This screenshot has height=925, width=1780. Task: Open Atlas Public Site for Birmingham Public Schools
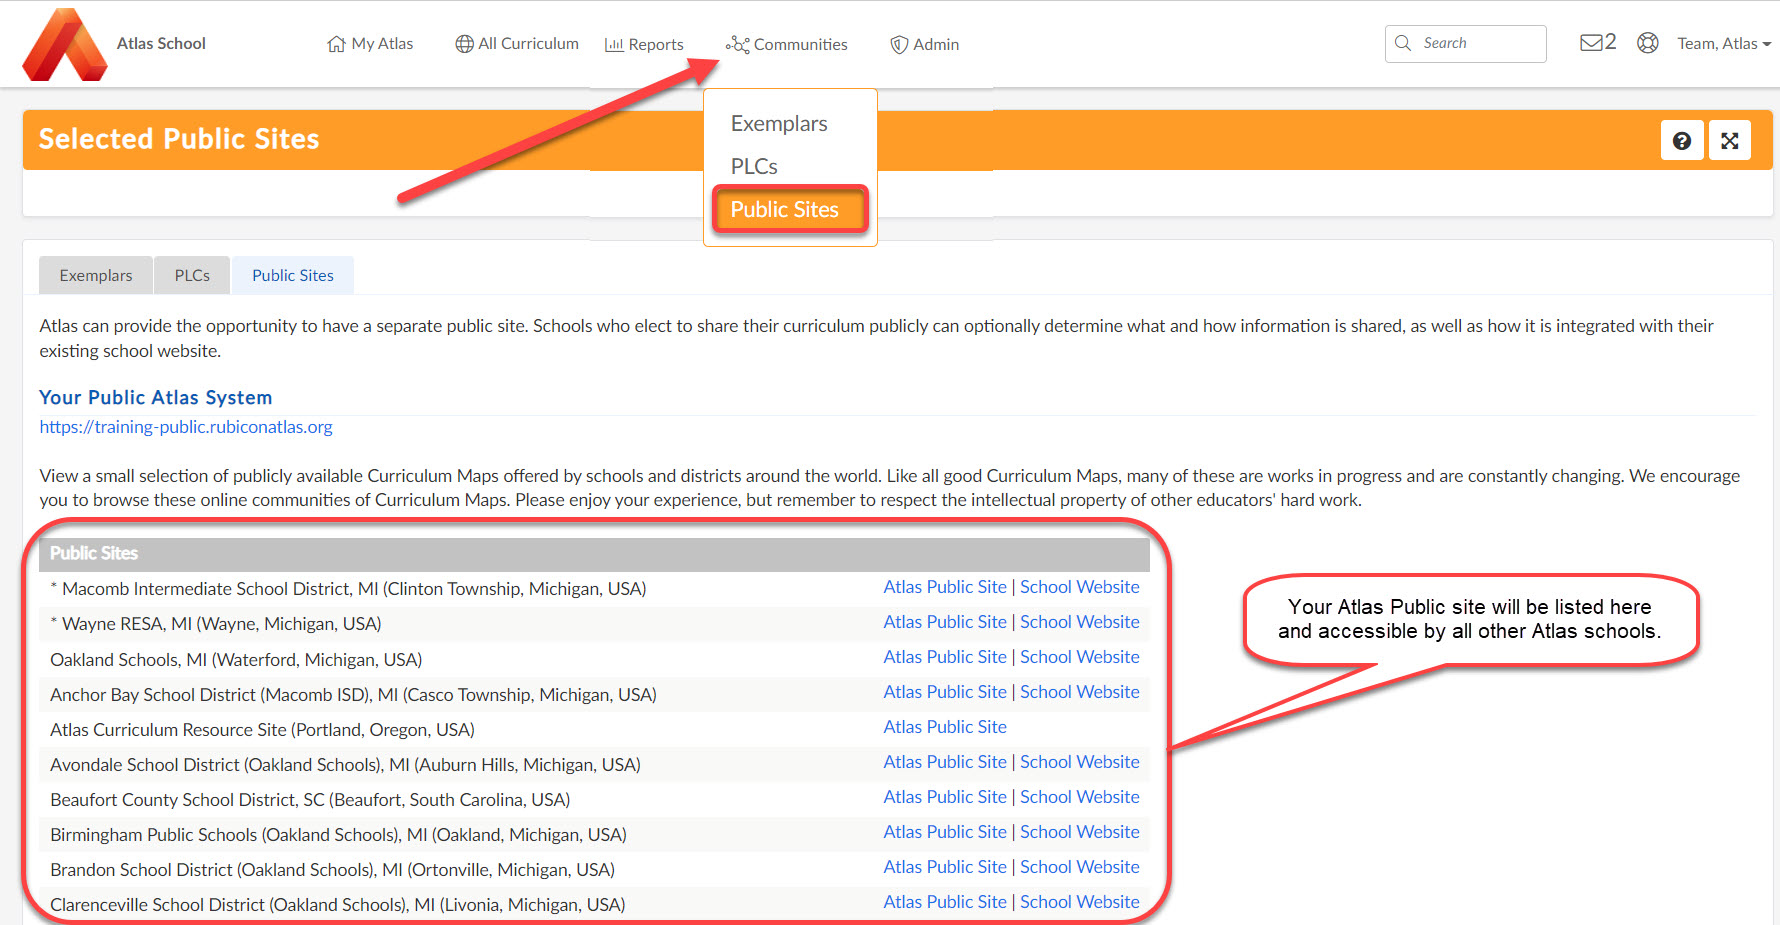click(945, 832)
